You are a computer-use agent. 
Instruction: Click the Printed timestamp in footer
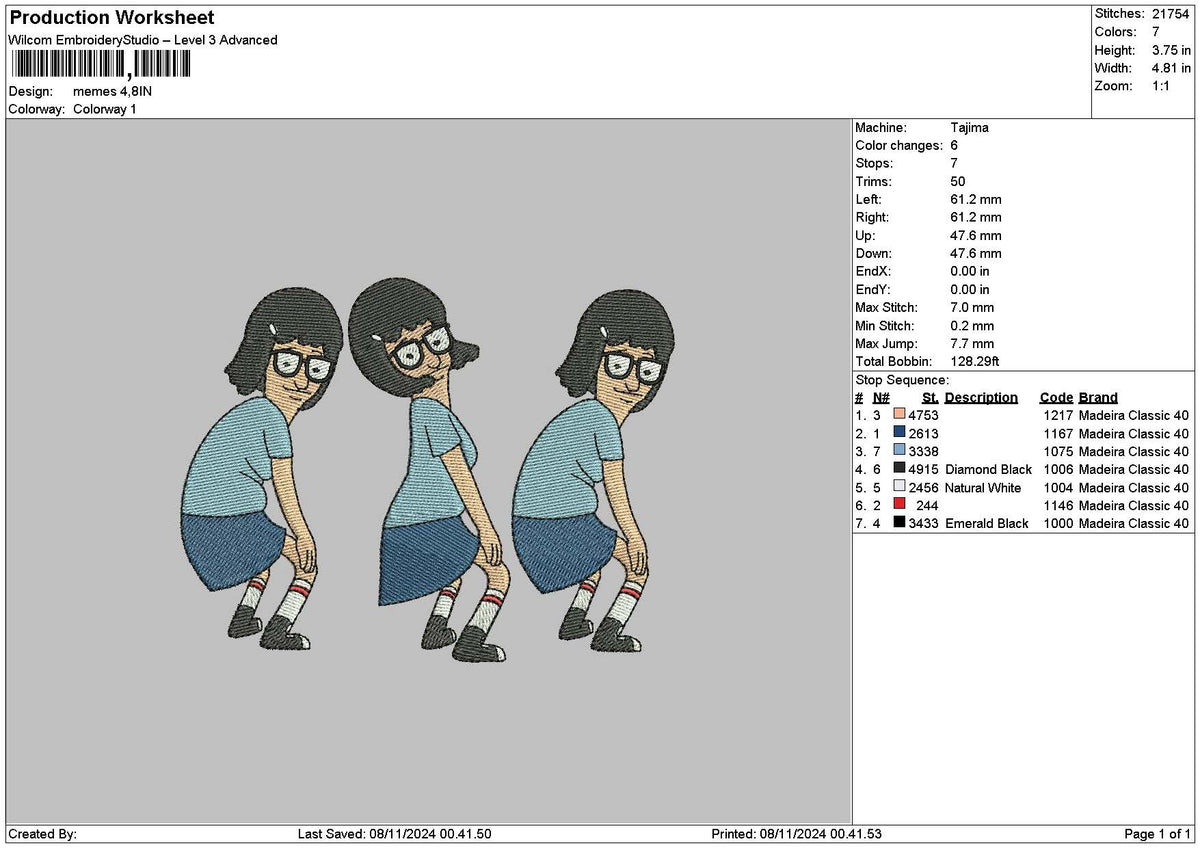coord(796,834)
